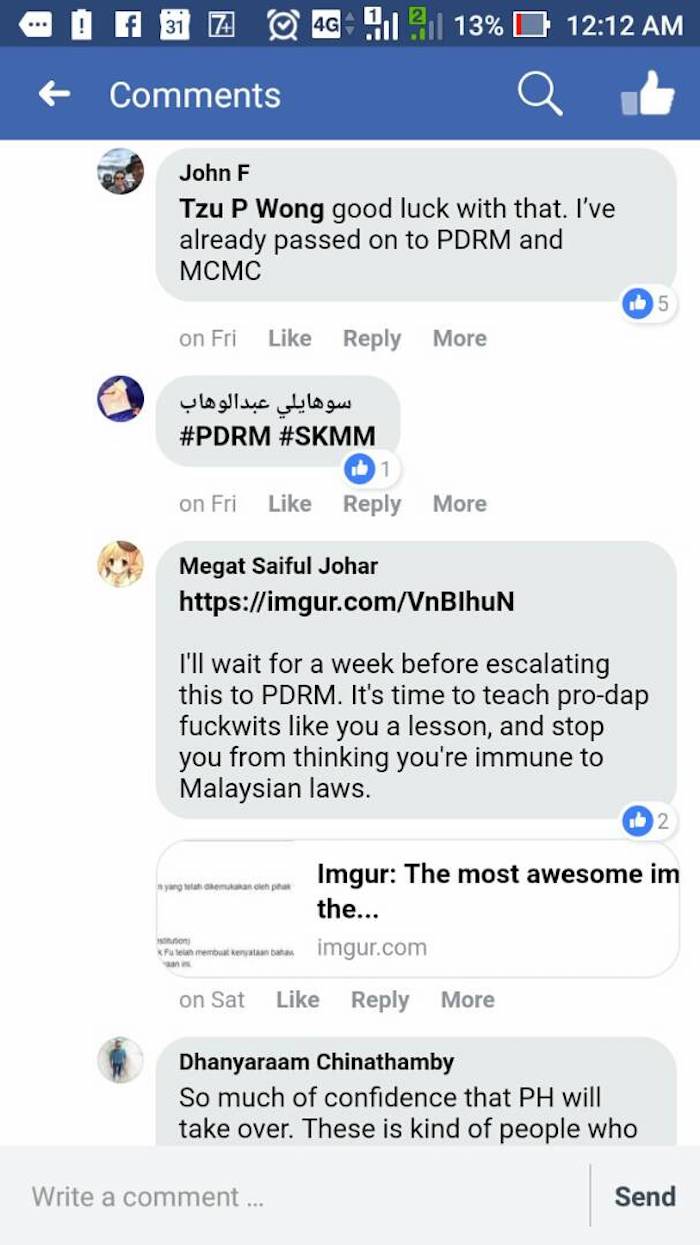Reply to John F's comment
The height and width of the screenshot is (1245, 700).
coord(372,338)
